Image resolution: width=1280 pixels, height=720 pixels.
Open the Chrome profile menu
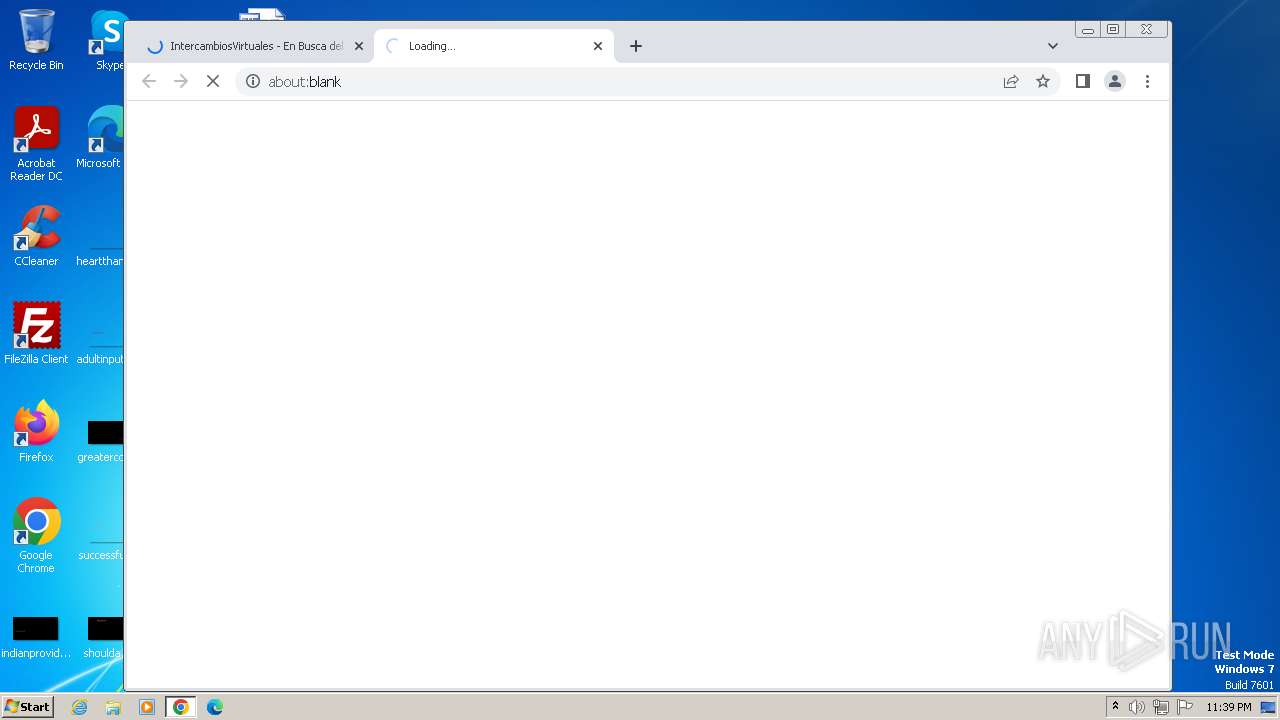[1115, 81]
